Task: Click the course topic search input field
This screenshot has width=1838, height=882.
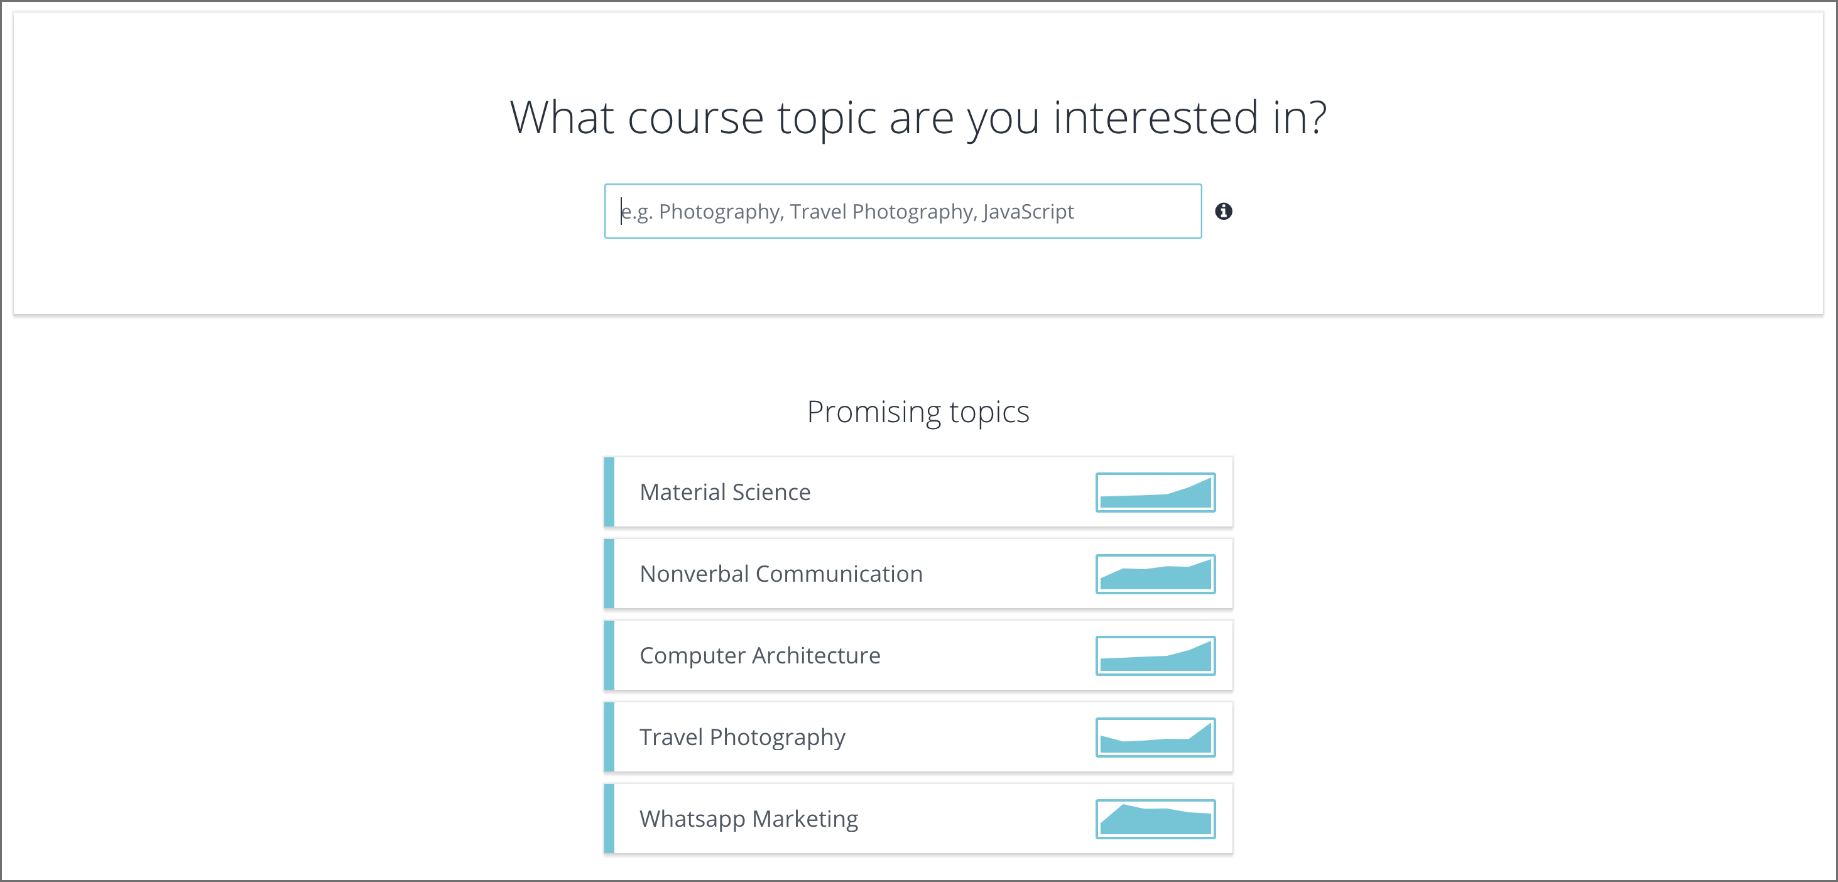Action: [902, 211]
